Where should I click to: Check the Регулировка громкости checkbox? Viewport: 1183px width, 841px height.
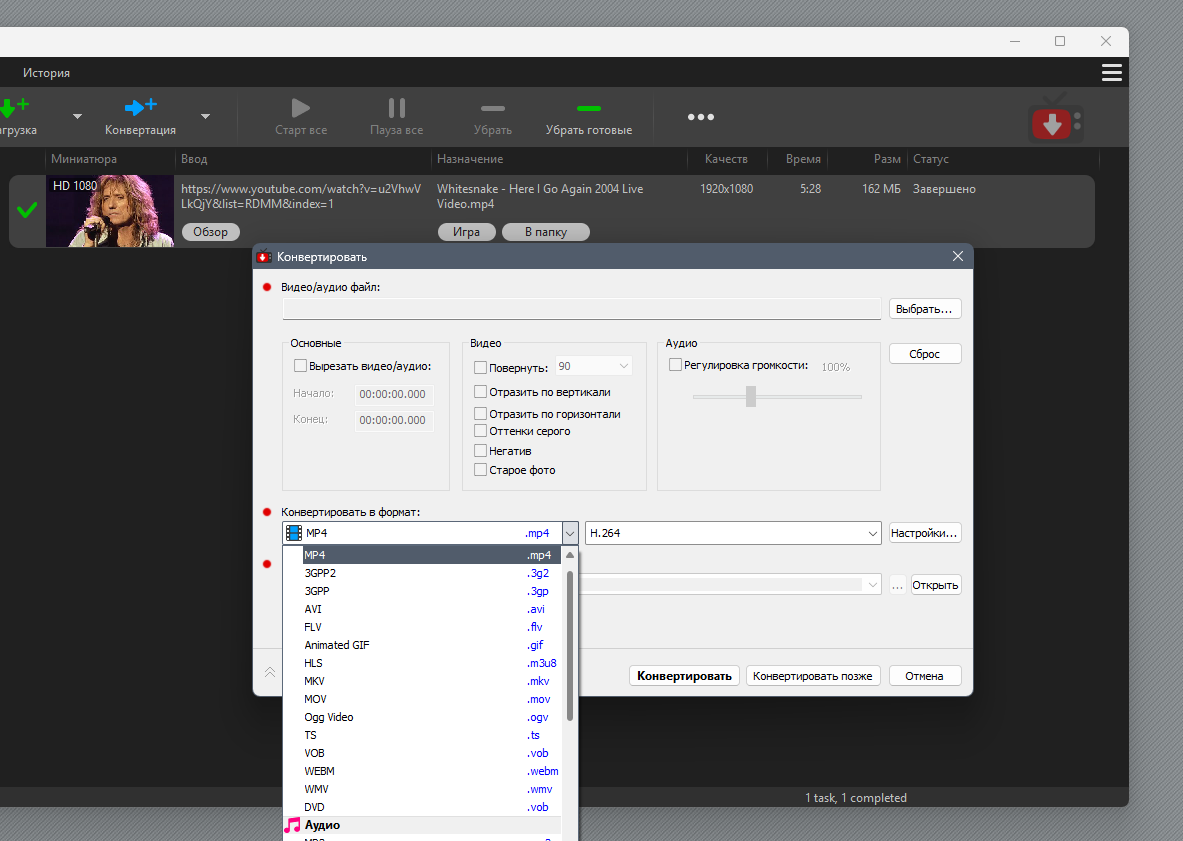tap(675, 365)
